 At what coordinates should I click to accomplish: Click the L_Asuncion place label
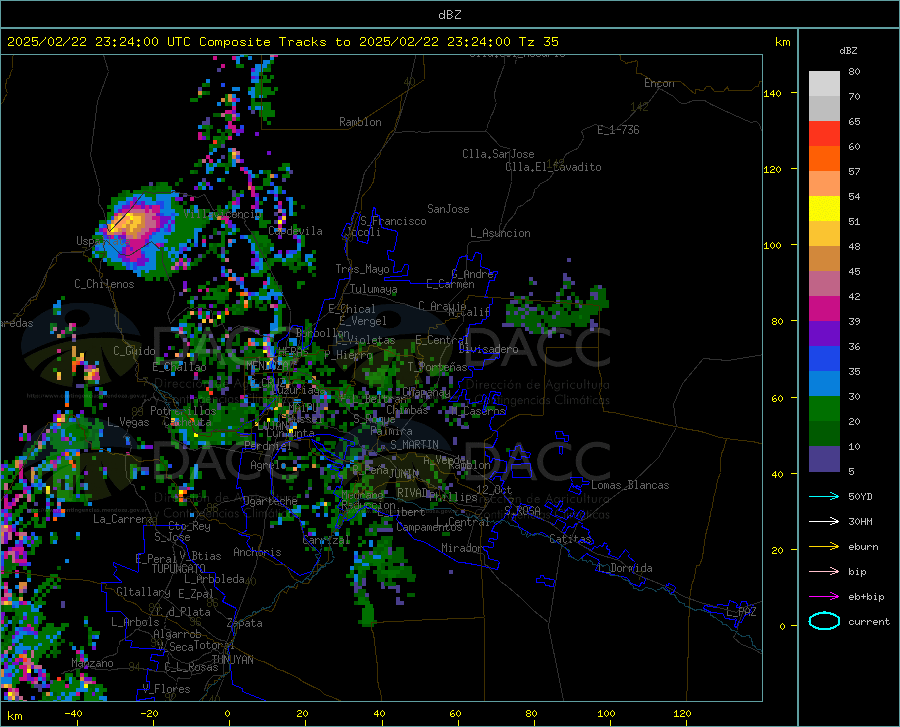coord(500,233)
